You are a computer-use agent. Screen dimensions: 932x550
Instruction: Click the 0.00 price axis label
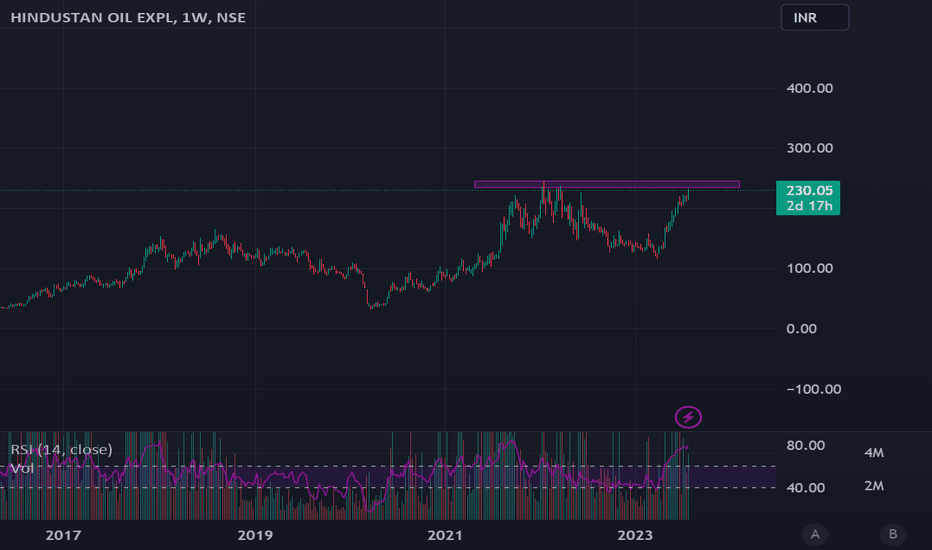tap(801, 329)
